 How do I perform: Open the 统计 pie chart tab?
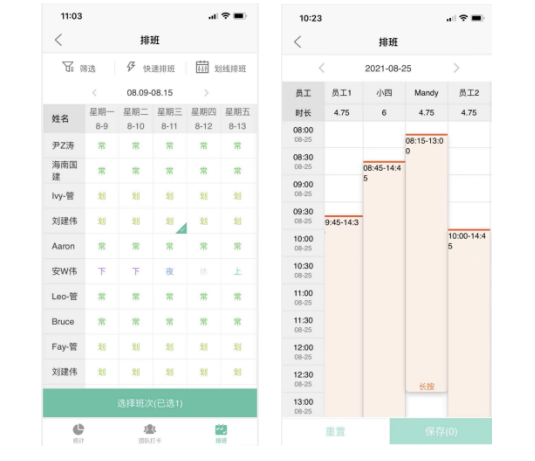point(78,433)
